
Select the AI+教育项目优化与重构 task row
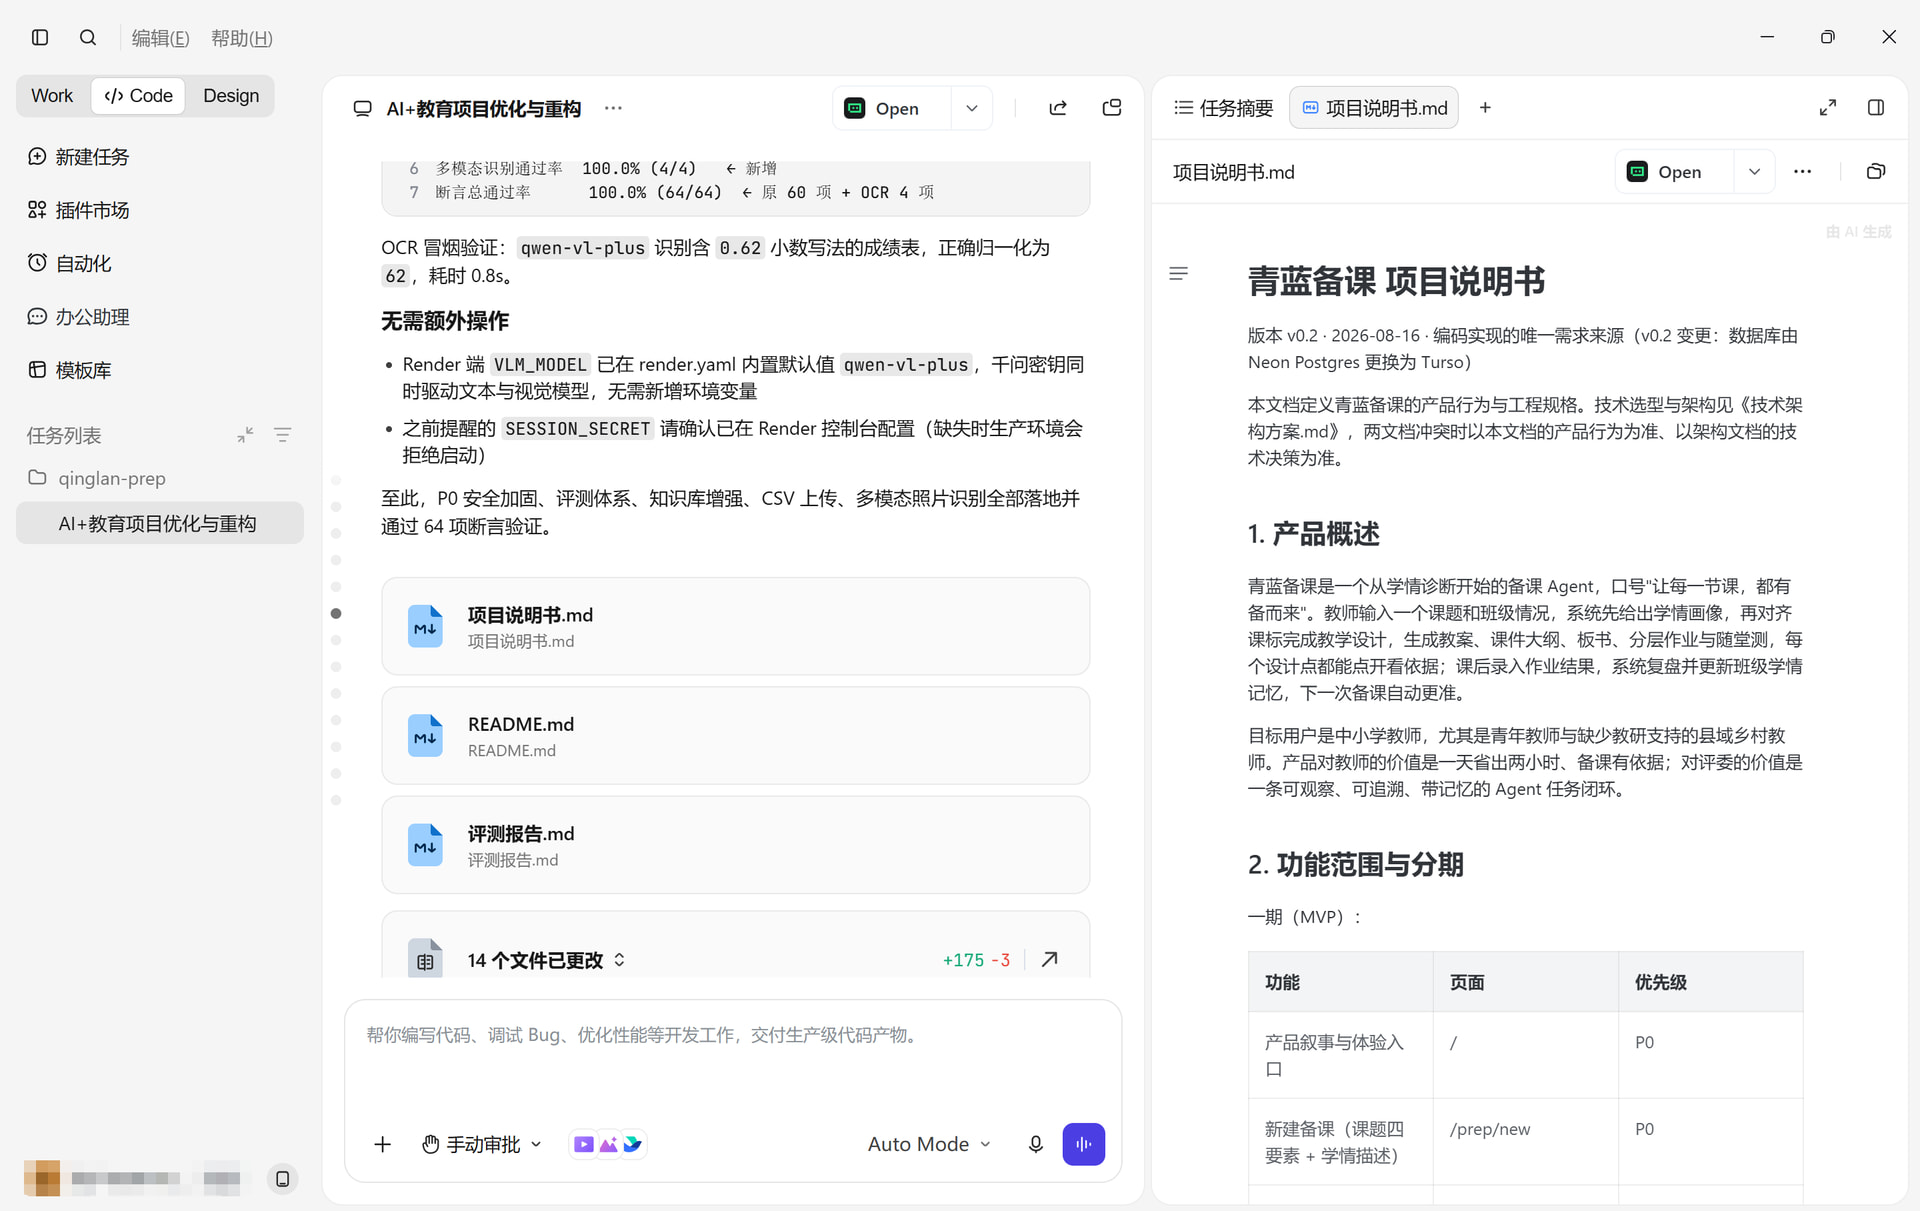[x=160, y=523]
